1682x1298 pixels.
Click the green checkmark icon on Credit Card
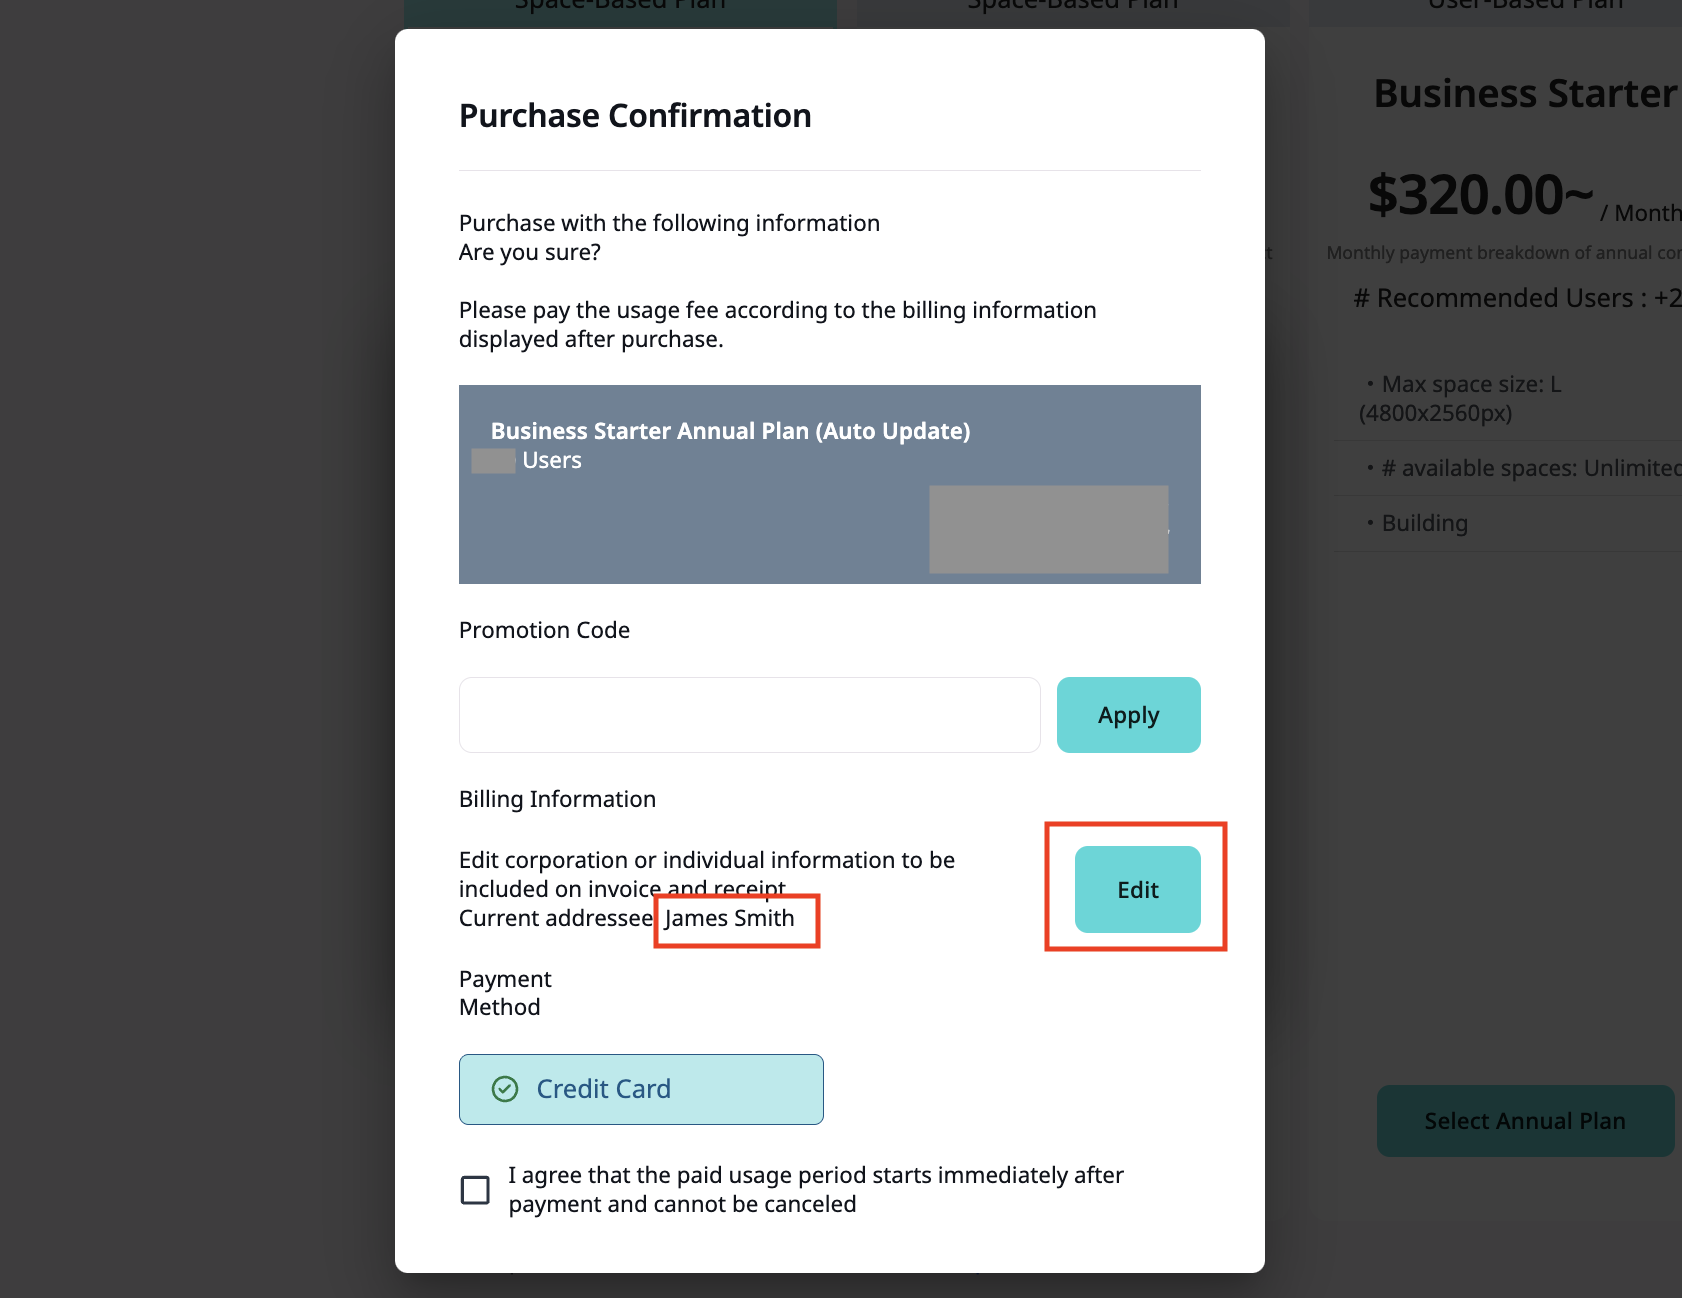pos(505,1089)
